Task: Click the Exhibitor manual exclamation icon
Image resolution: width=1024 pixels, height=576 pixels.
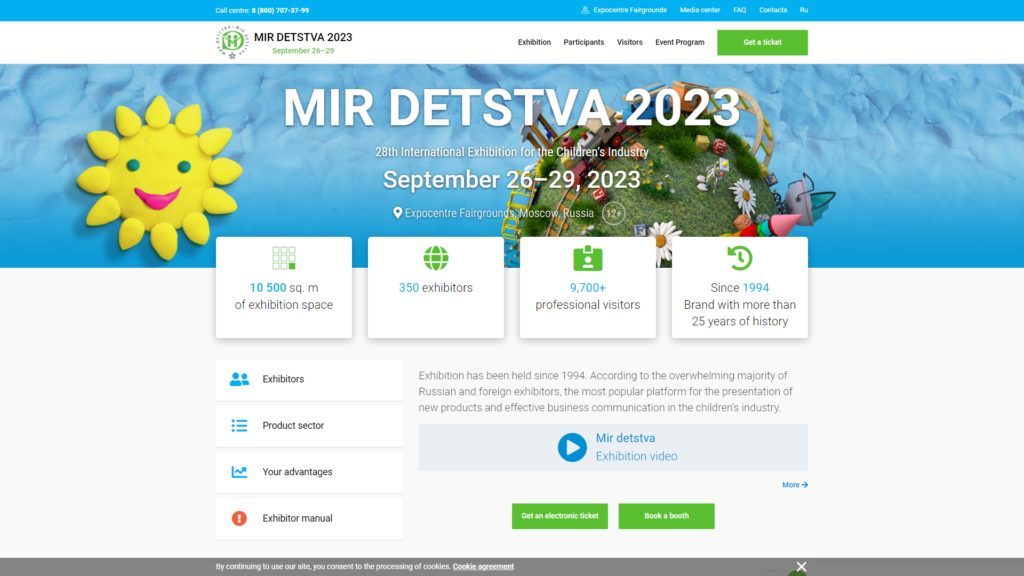Action: point(239,518)
